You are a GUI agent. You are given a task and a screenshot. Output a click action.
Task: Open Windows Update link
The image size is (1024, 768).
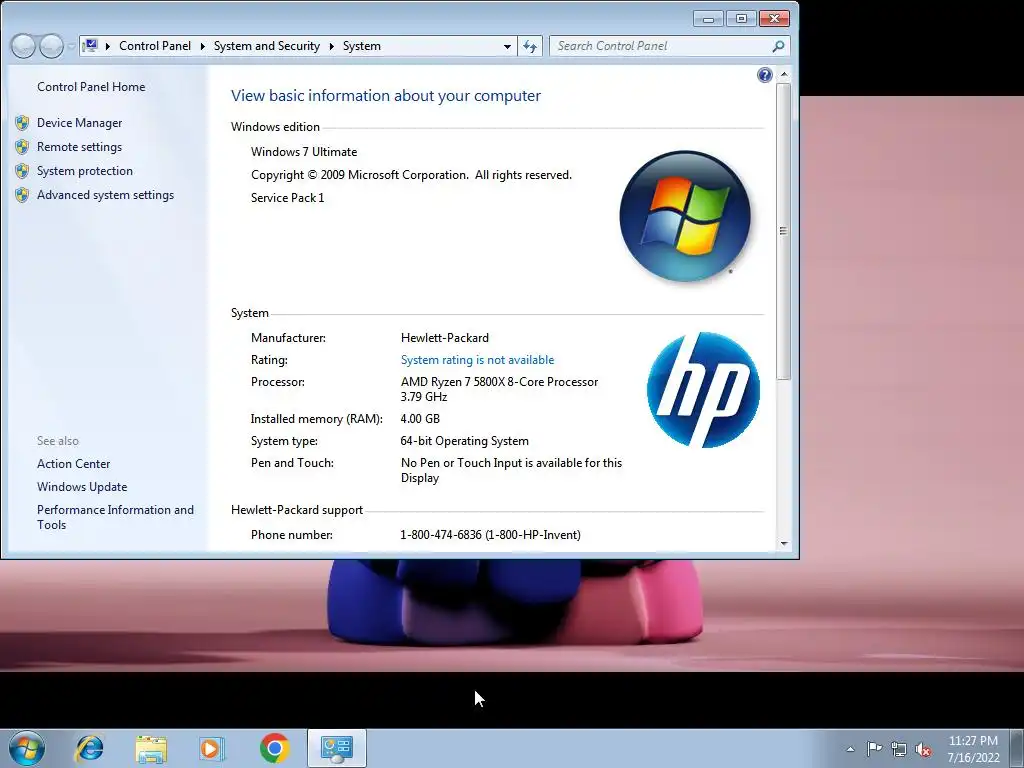[x=82, y=487]
